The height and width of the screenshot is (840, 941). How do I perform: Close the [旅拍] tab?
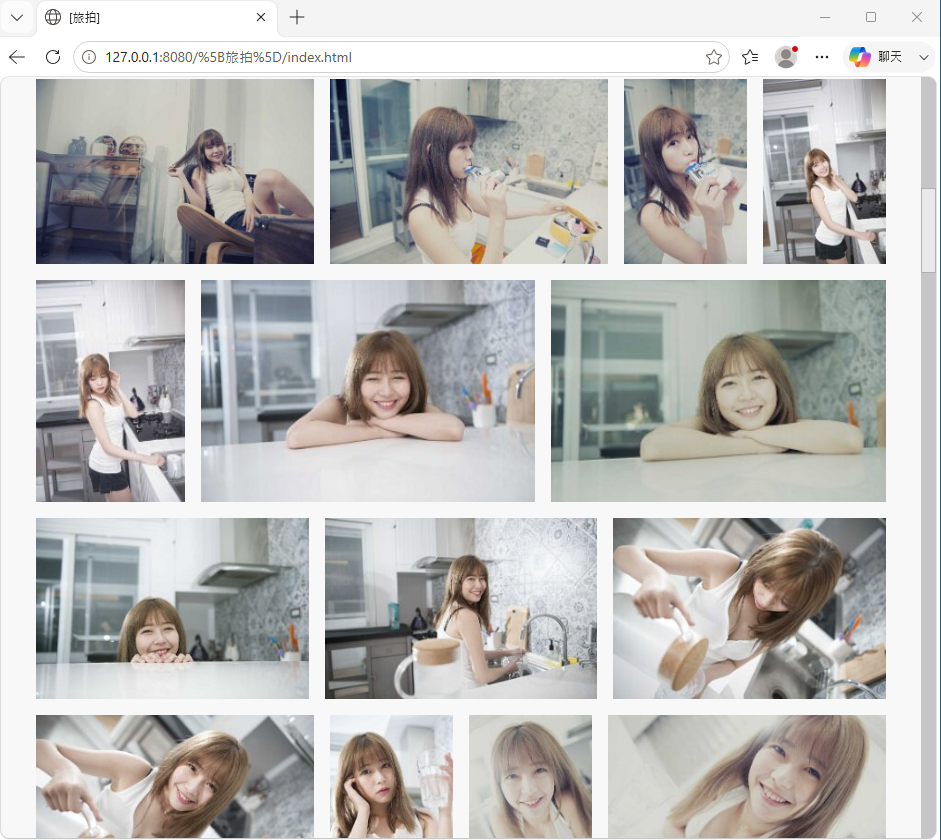[261, 17]
